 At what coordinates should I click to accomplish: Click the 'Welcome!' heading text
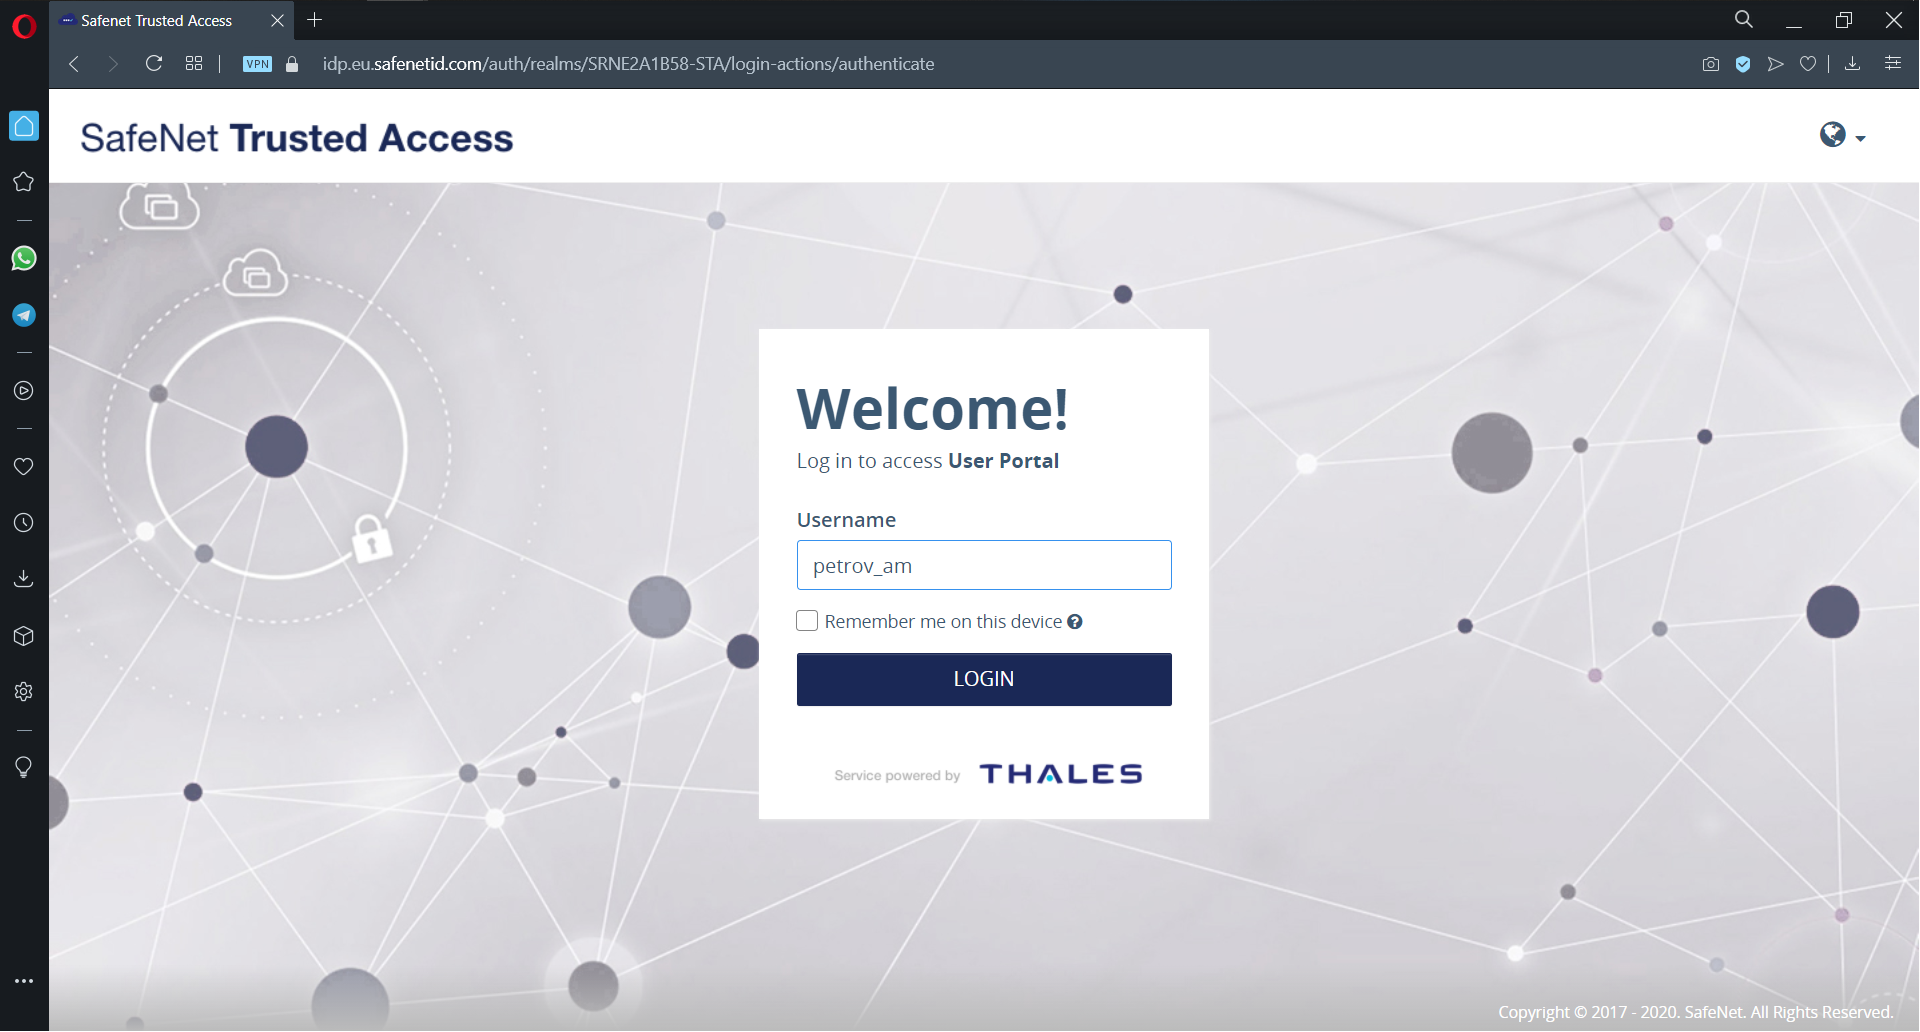[933, 408]
